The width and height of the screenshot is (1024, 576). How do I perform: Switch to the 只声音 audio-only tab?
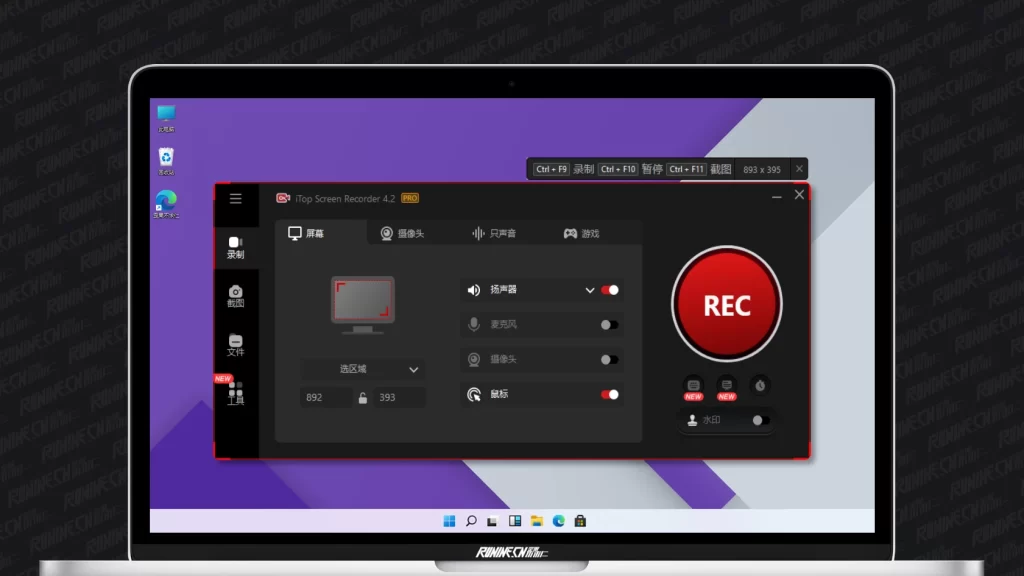(x=494, y=234)
